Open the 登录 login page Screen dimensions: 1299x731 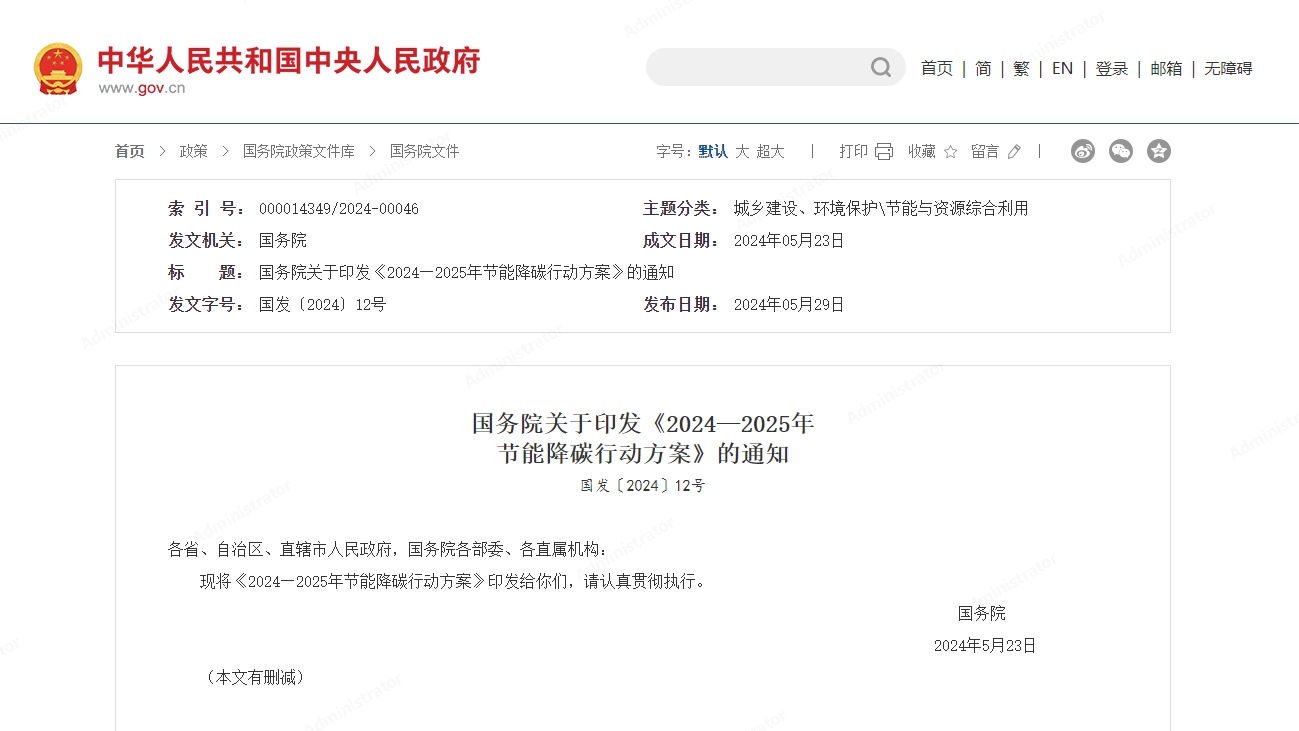point(1111,68)
